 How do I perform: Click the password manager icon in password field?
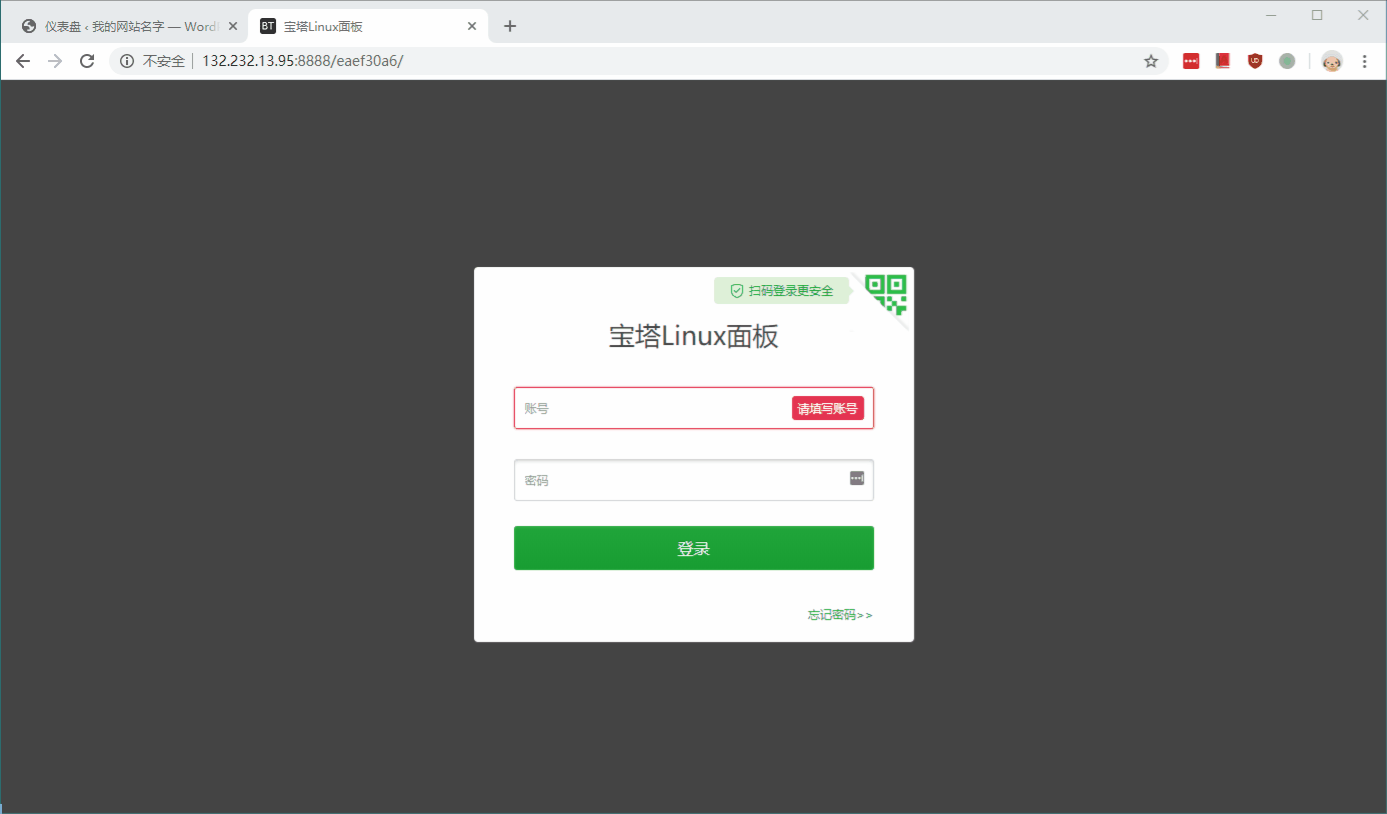coord(857,478)
